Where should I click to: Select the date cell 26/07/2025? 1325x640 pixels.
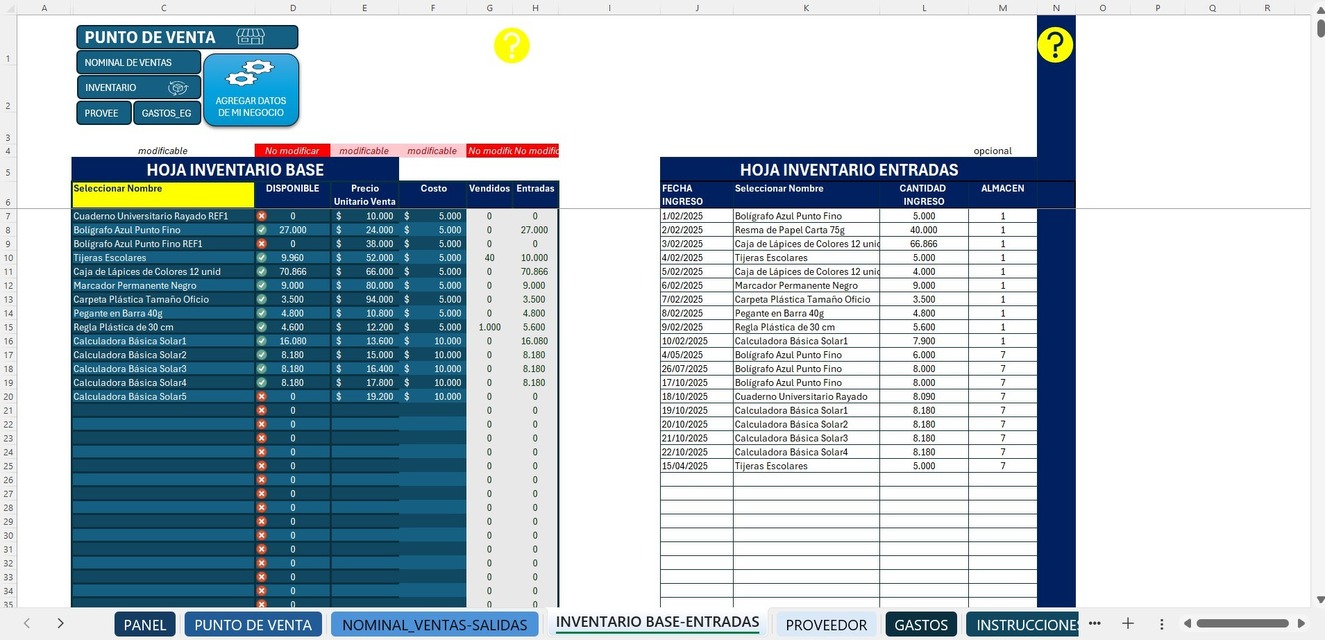point(697,369)
